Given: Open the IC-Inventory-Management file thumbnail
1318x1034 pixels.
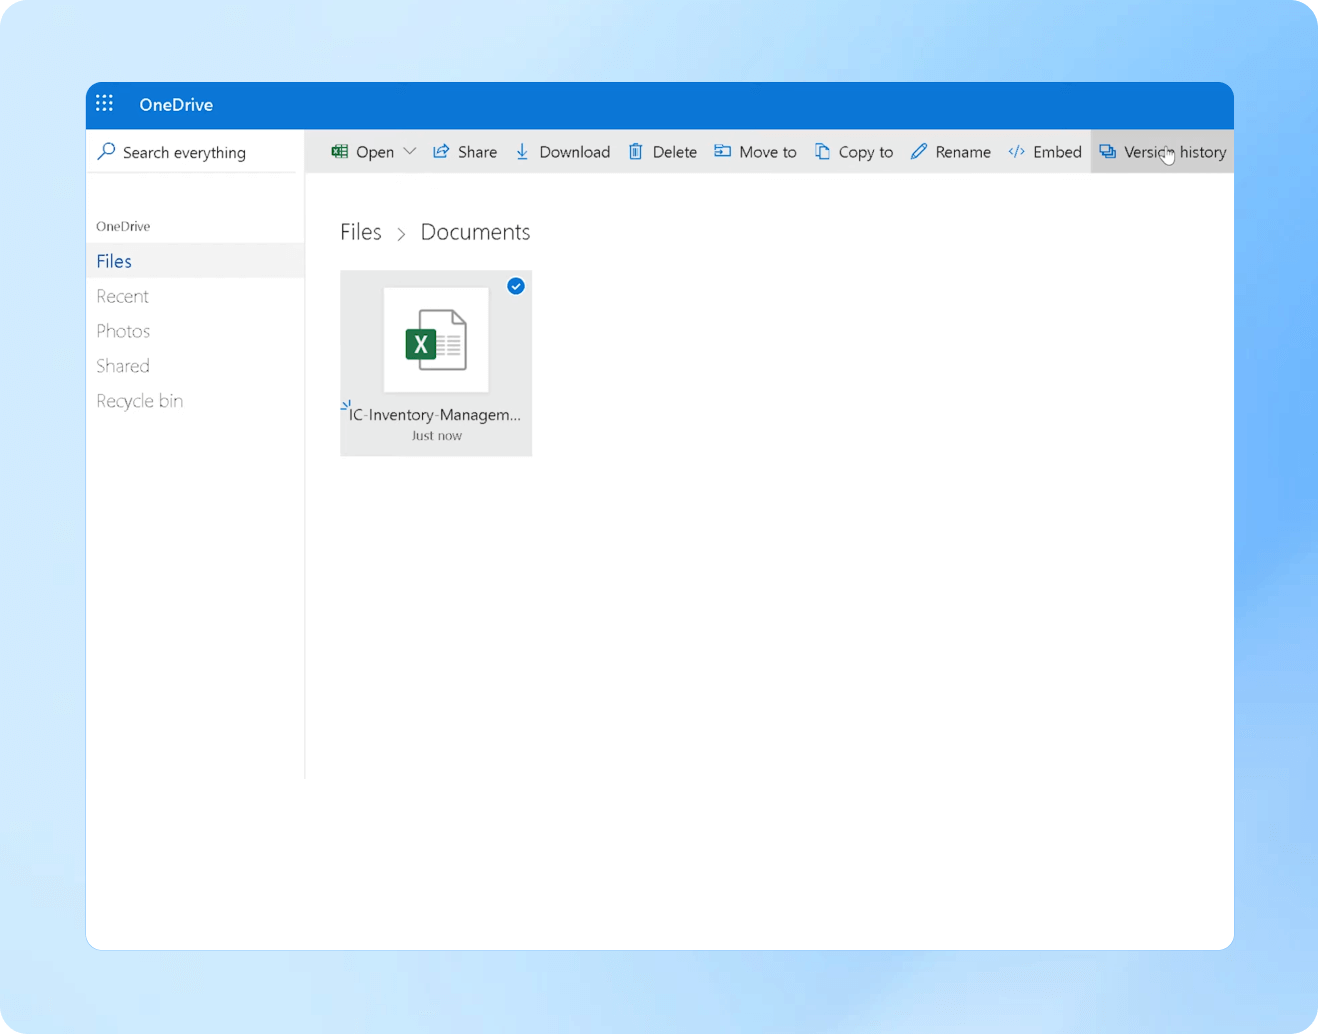Looking at the screenshot, I should 435,341.
